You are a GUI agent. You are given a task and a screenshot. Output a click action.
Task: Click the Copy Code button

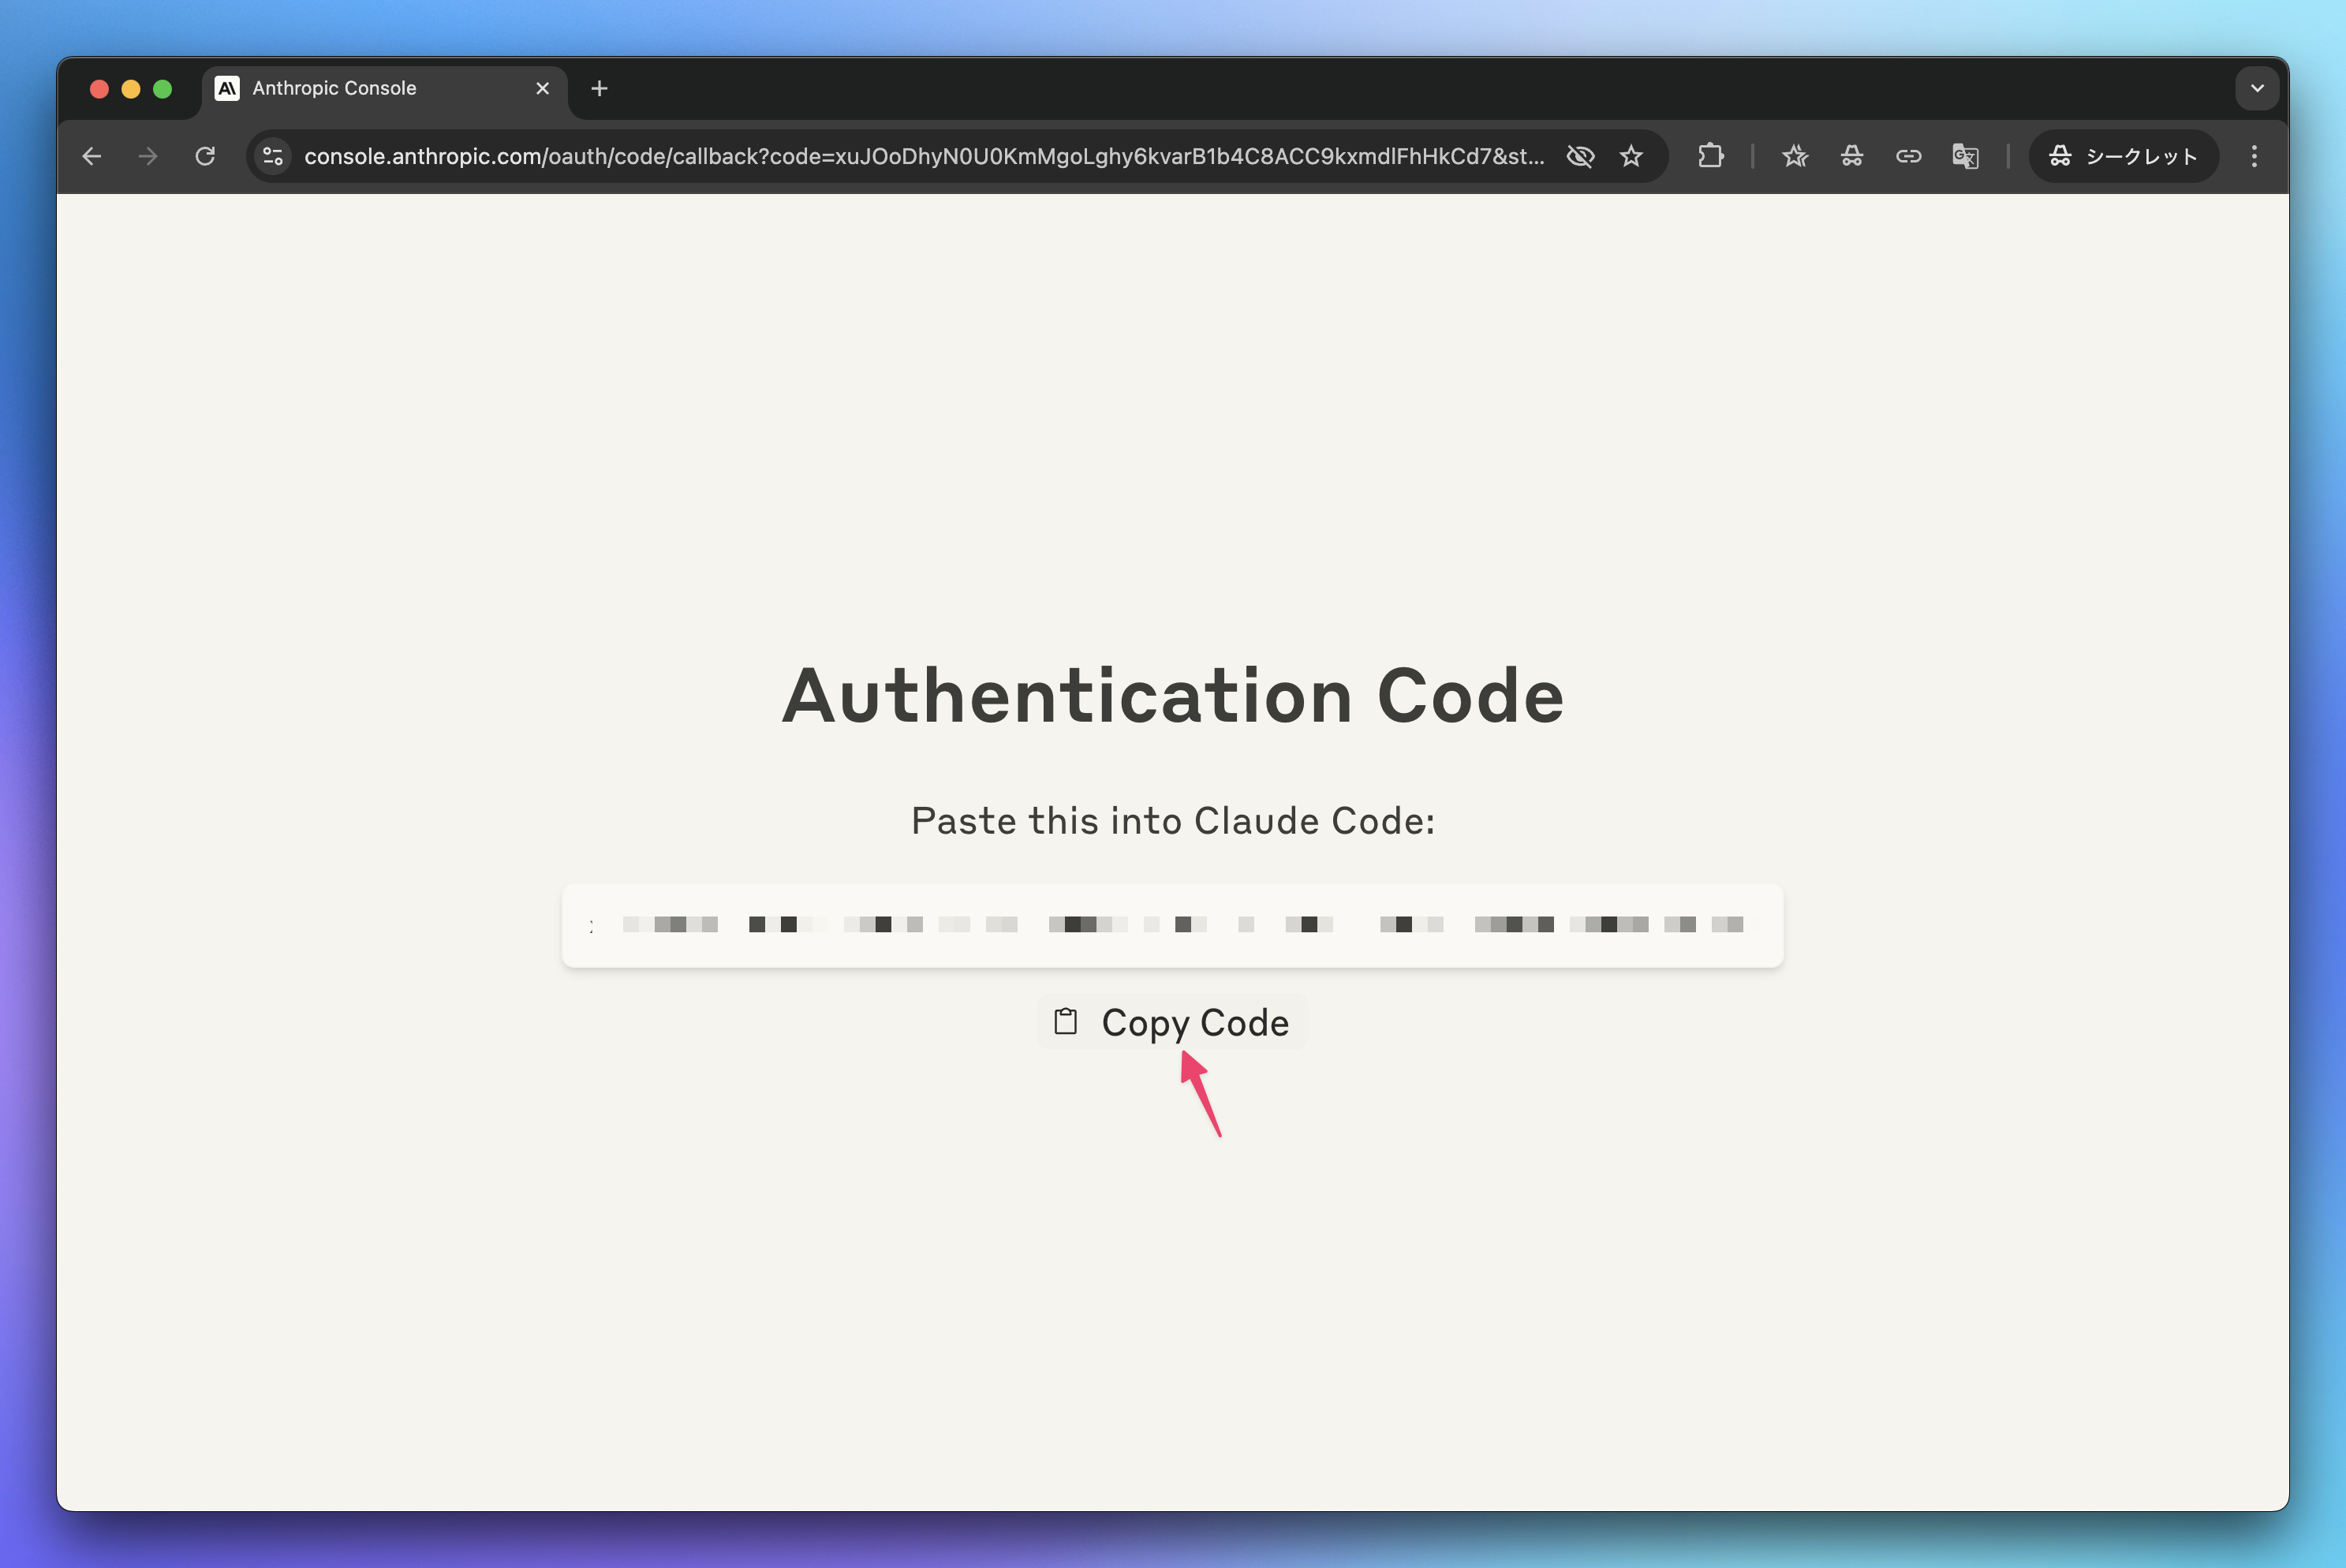click(1172, 1022)
